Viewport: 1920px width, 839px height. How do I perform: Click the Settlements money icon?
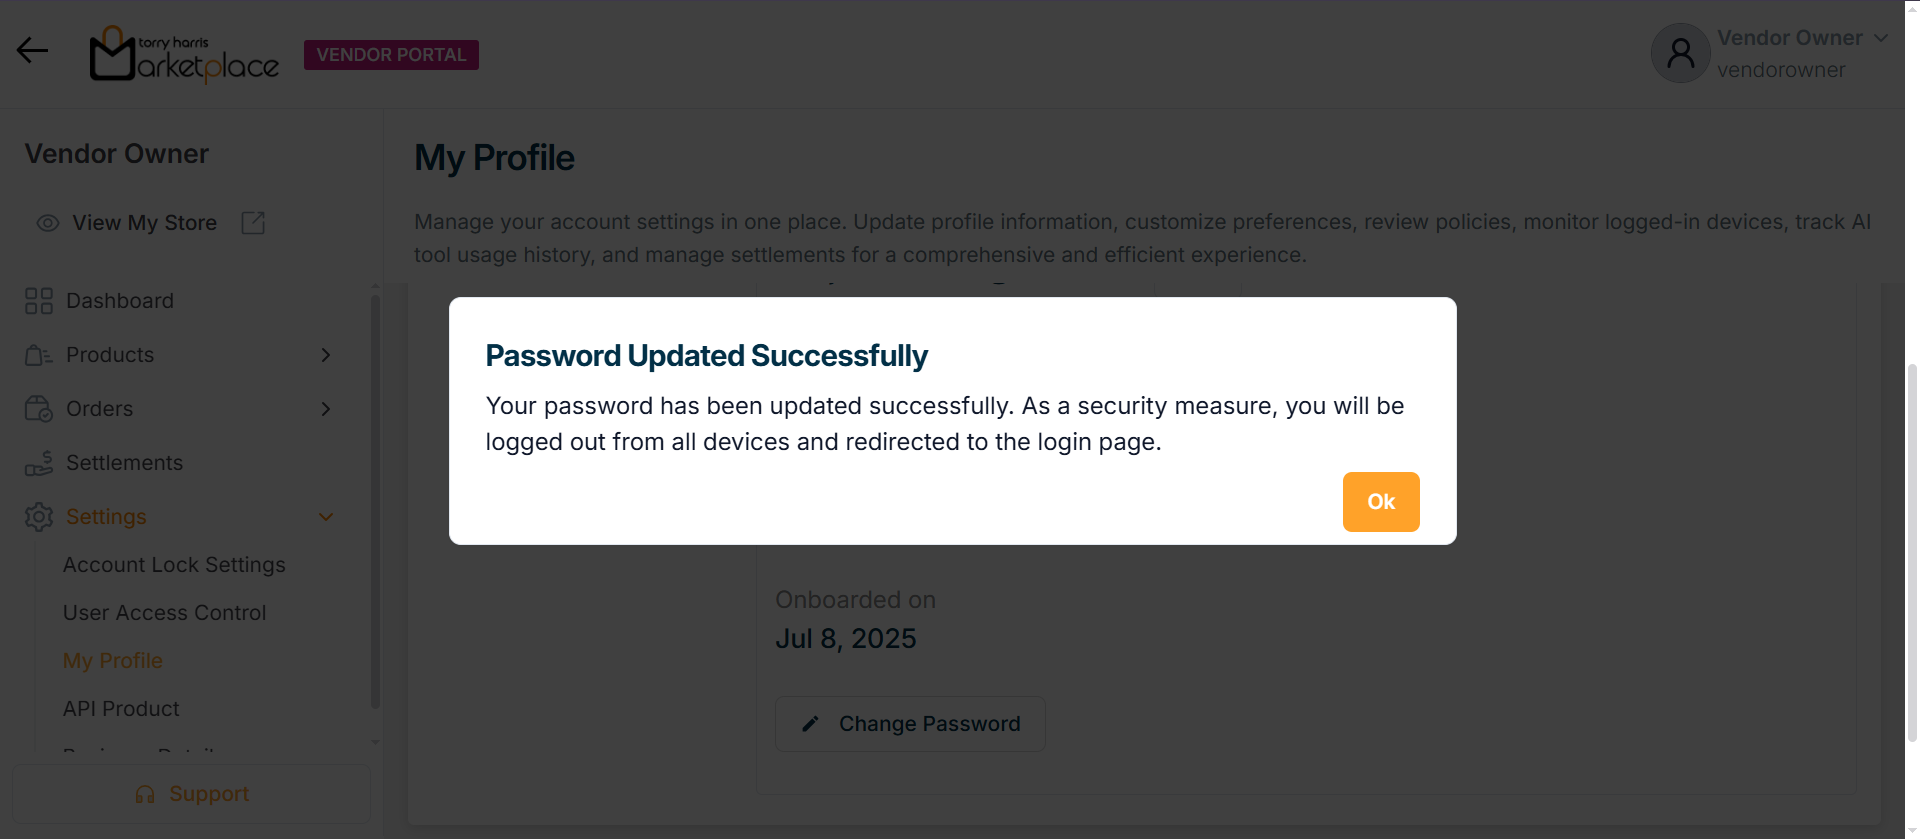point(39,463)
